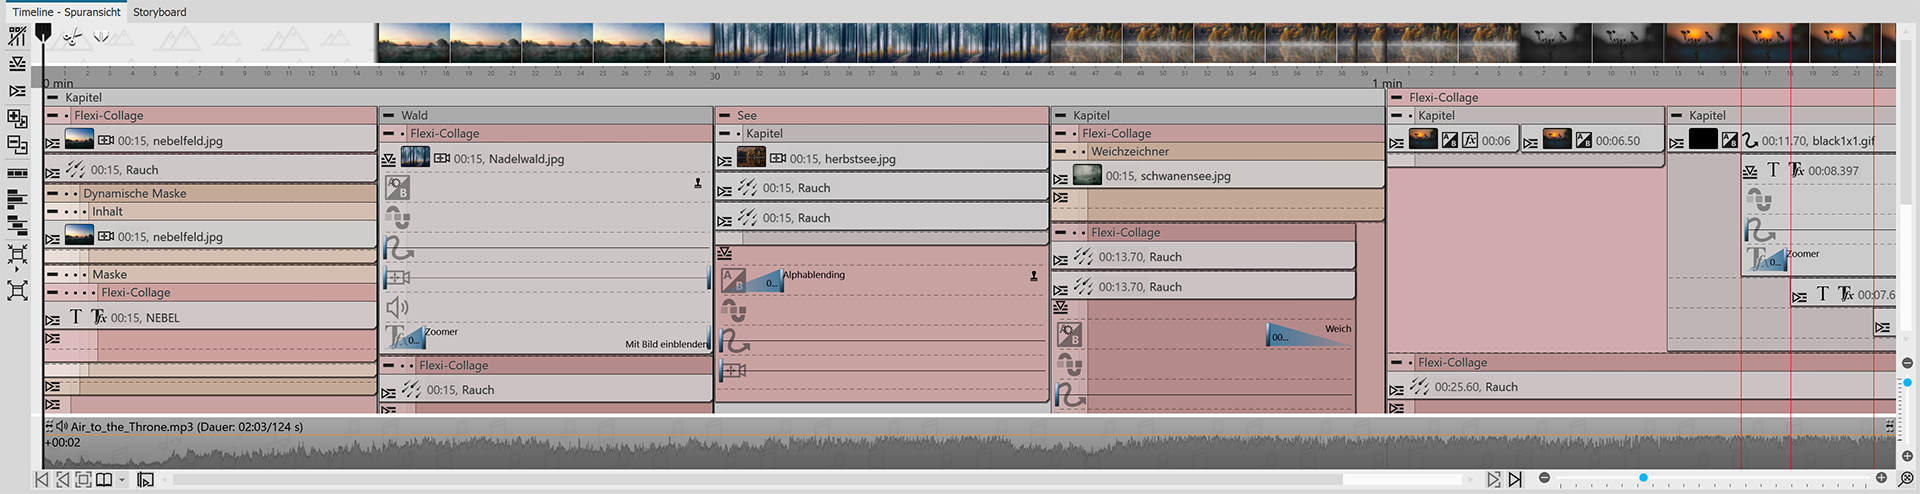
Task: Switch to the Storyboard tab
Action: point(160,12)
